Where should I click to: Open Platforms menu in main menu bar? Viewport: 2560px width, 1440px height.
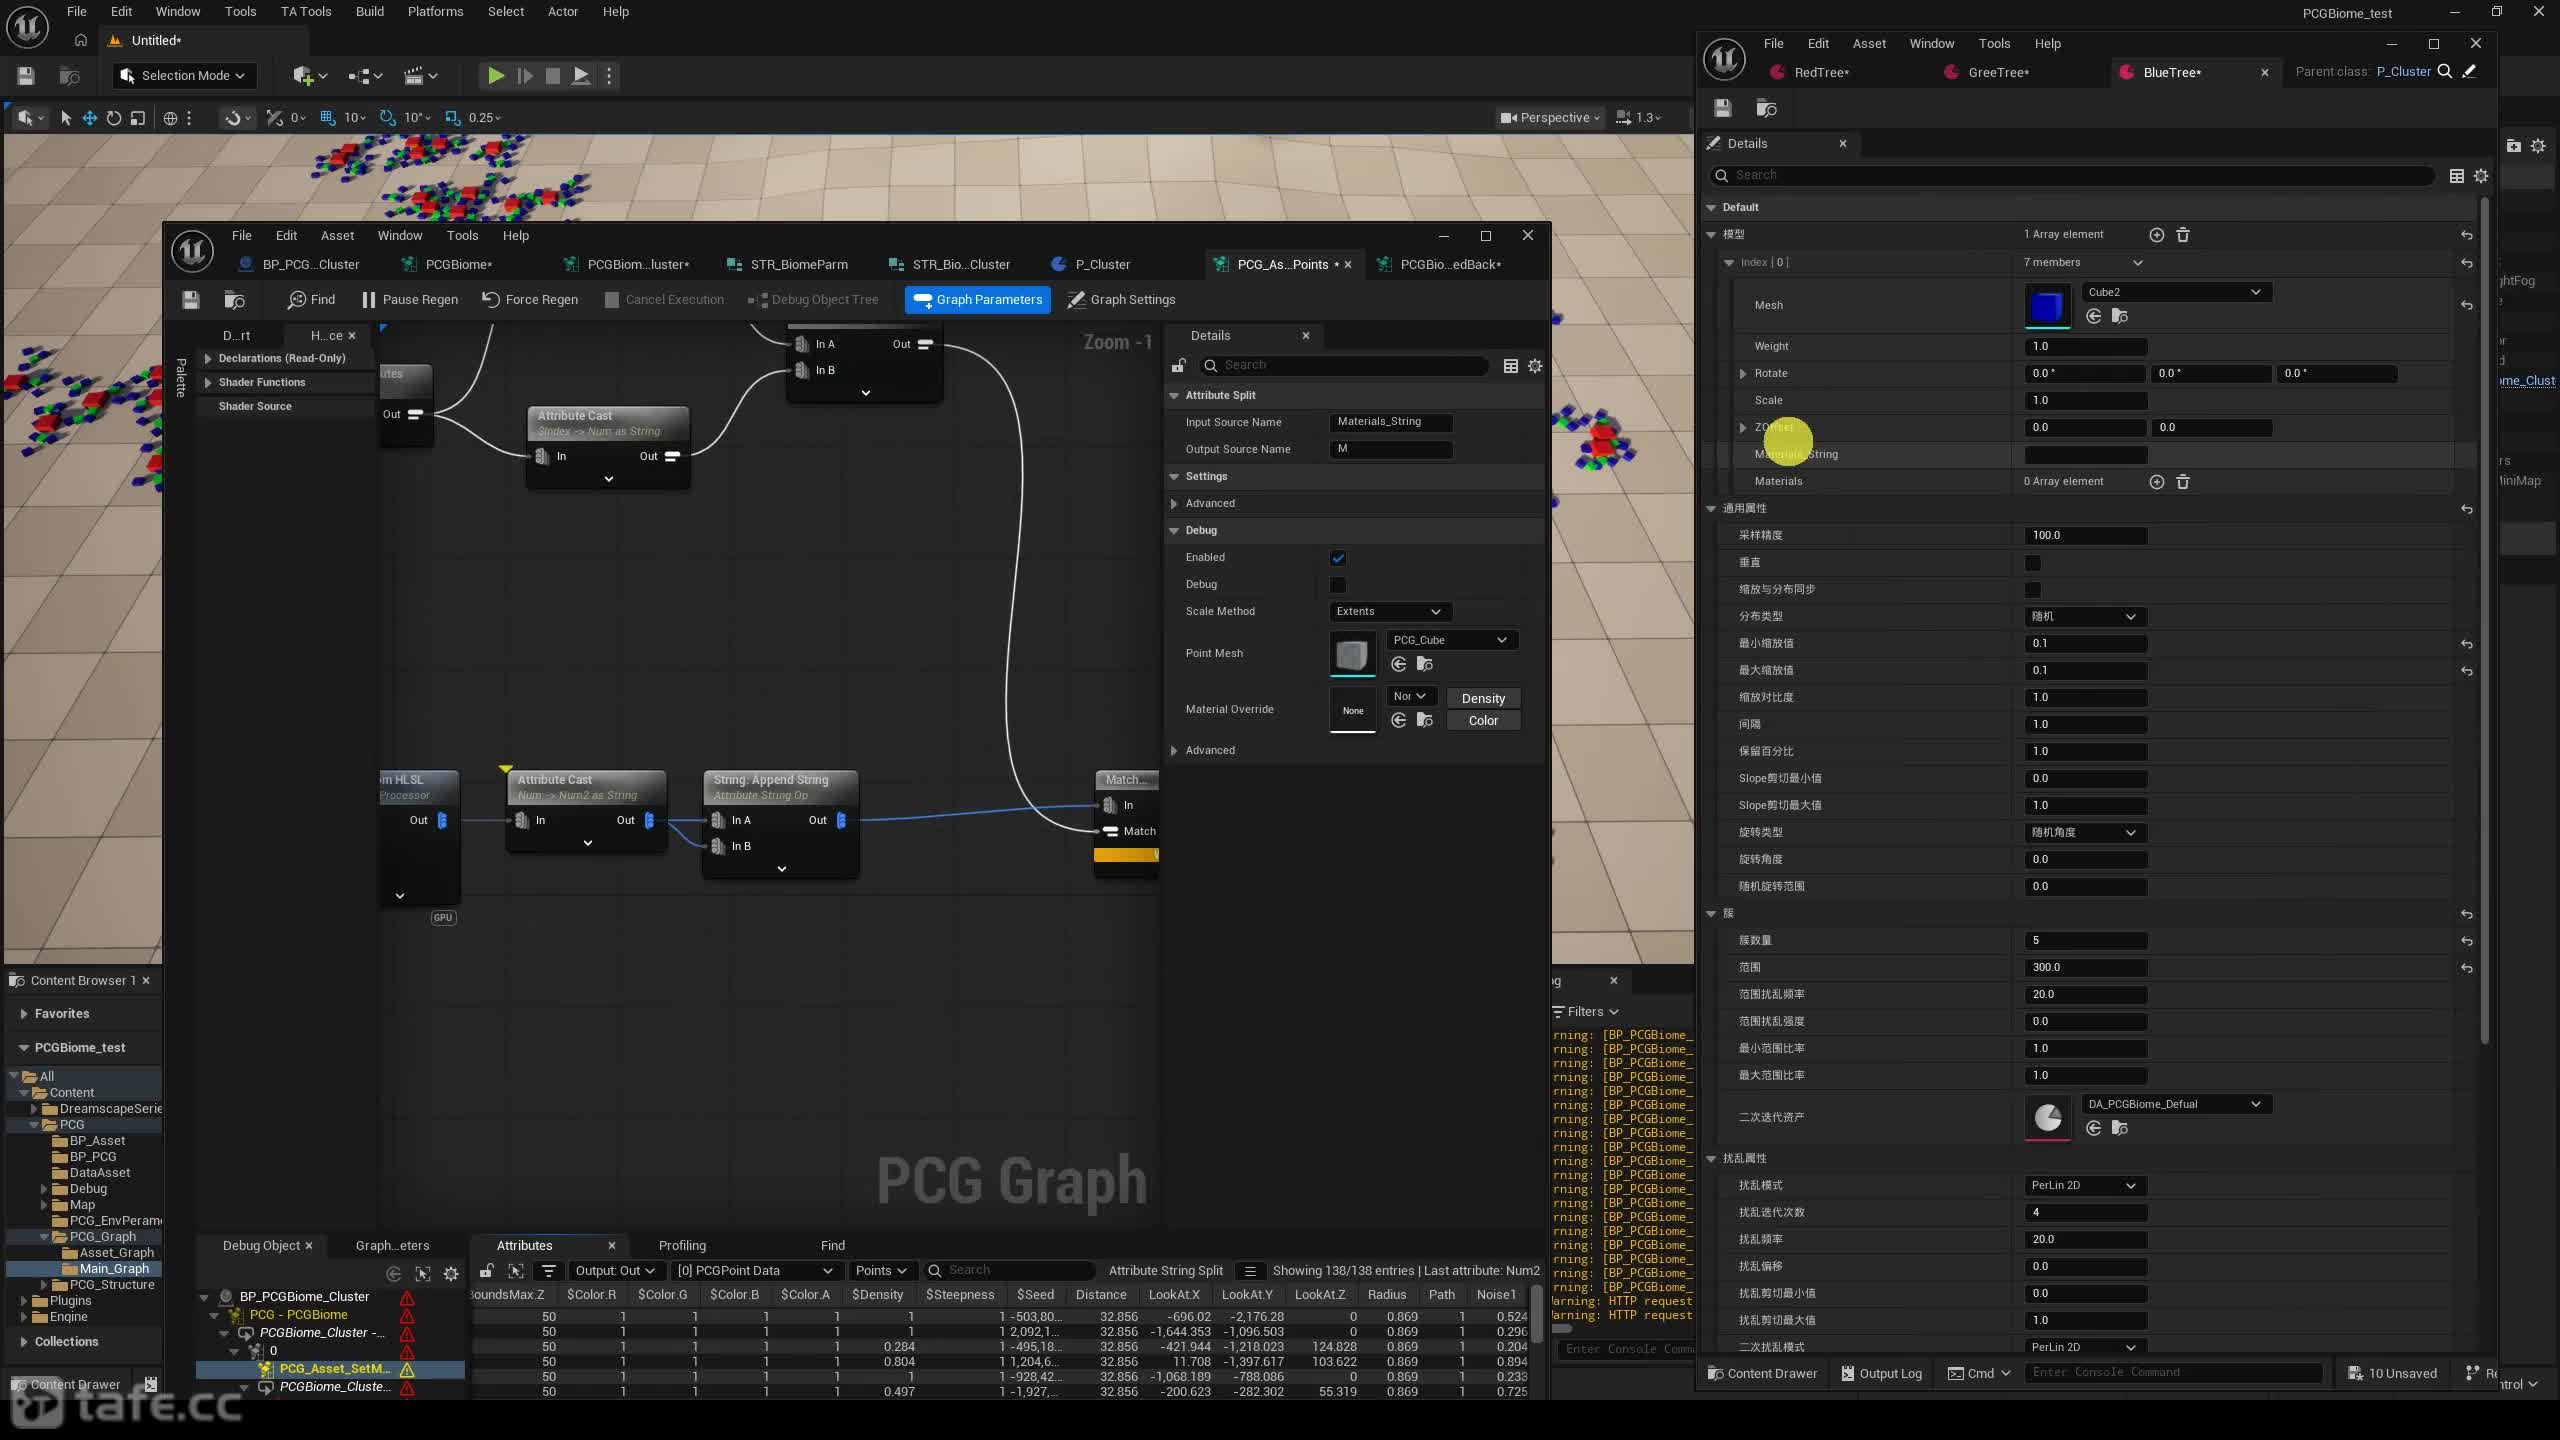click(x=435, y=12)
